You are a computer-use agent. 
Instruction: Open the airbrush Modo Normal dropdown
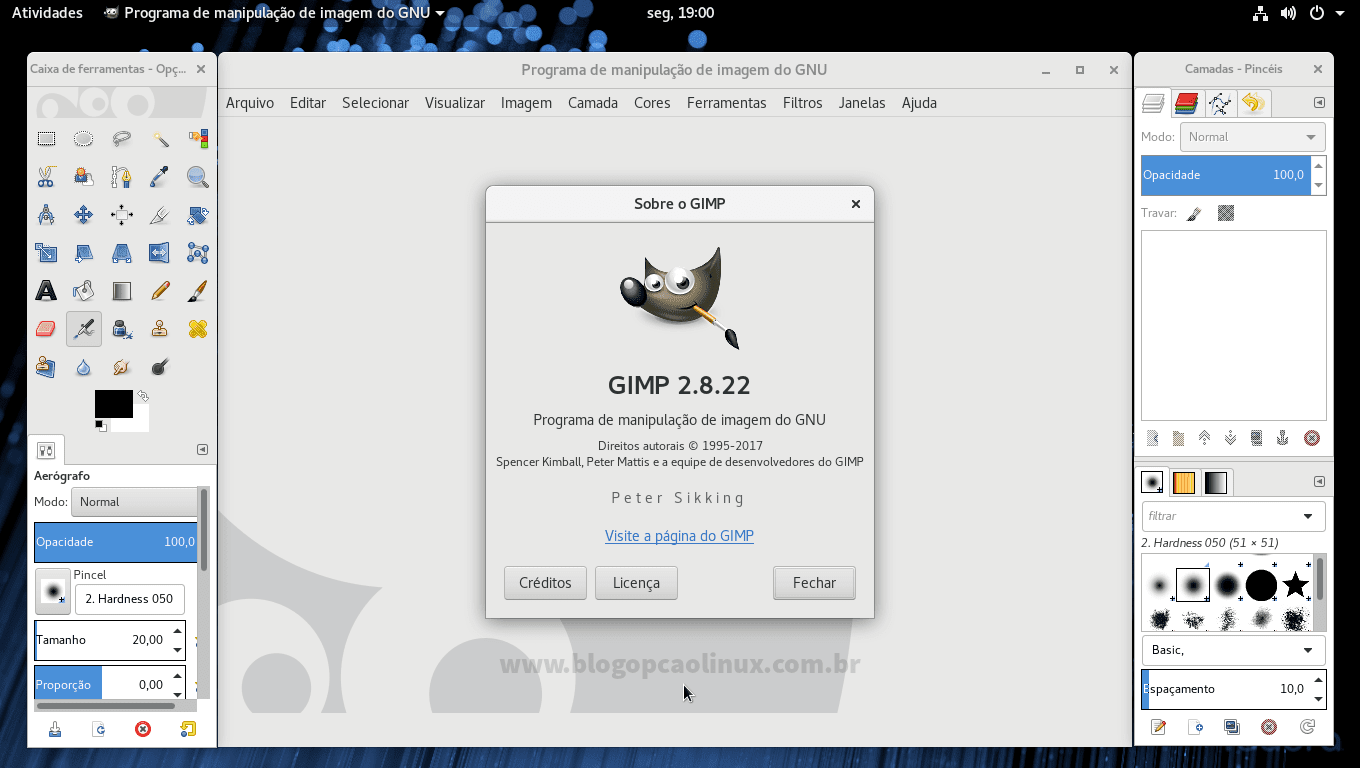click(134, 502)
